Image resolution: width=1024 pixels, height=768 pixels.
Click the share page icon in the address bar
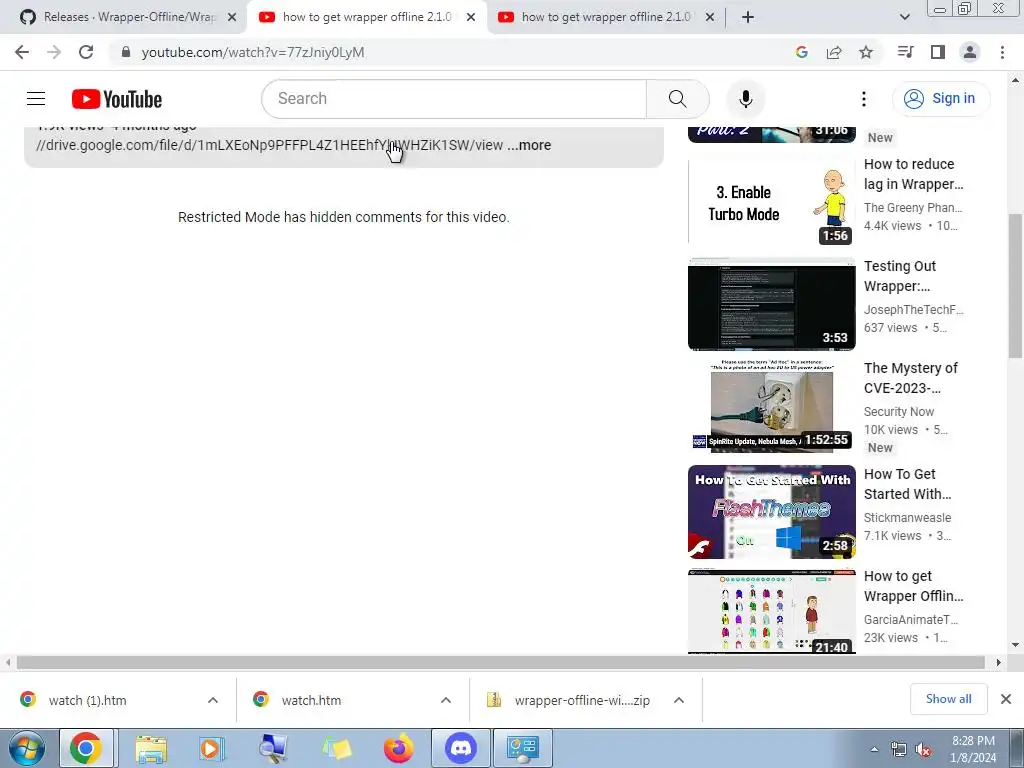pos(834,52)
